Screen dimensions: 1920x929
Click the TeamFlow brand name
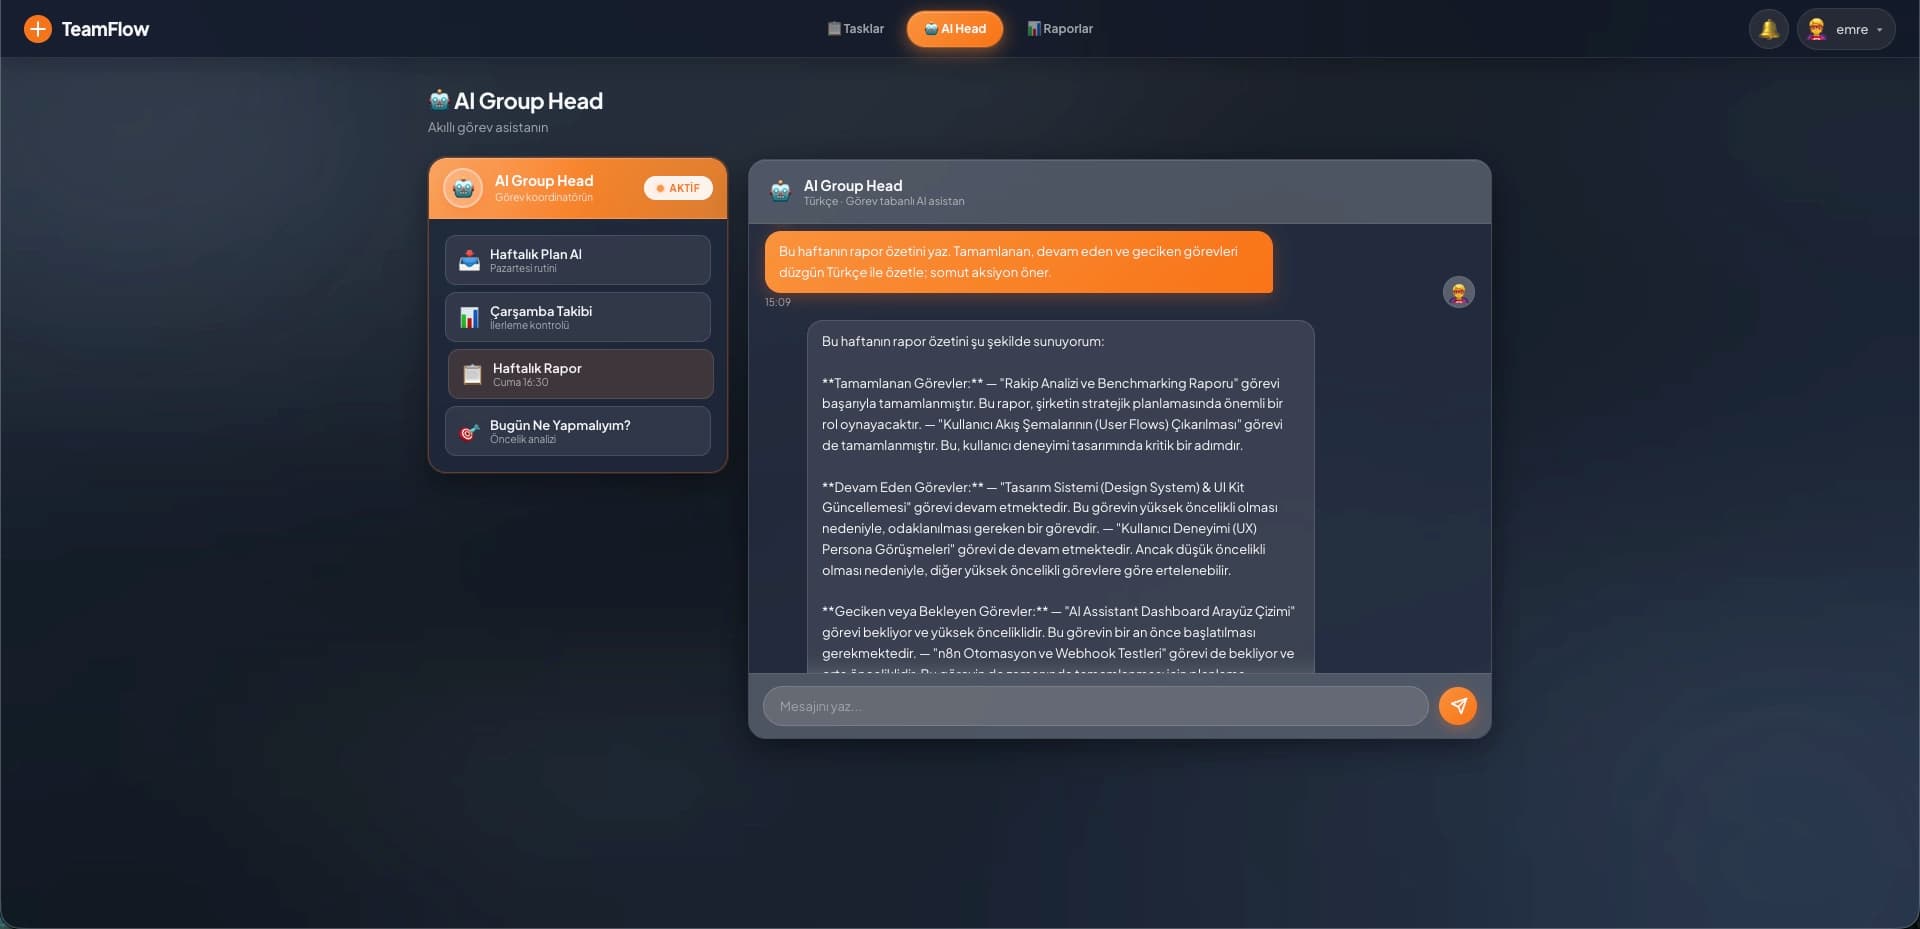(105, 29)
